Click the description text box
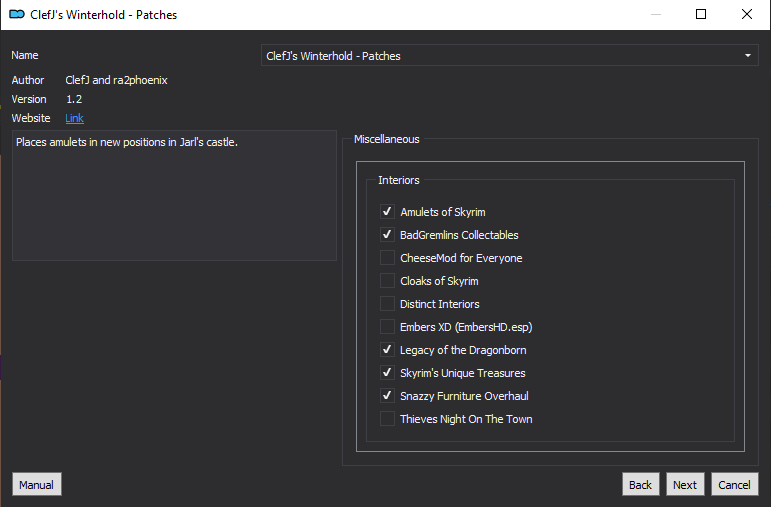Screen dimensions: 771x507 [174, 195]
